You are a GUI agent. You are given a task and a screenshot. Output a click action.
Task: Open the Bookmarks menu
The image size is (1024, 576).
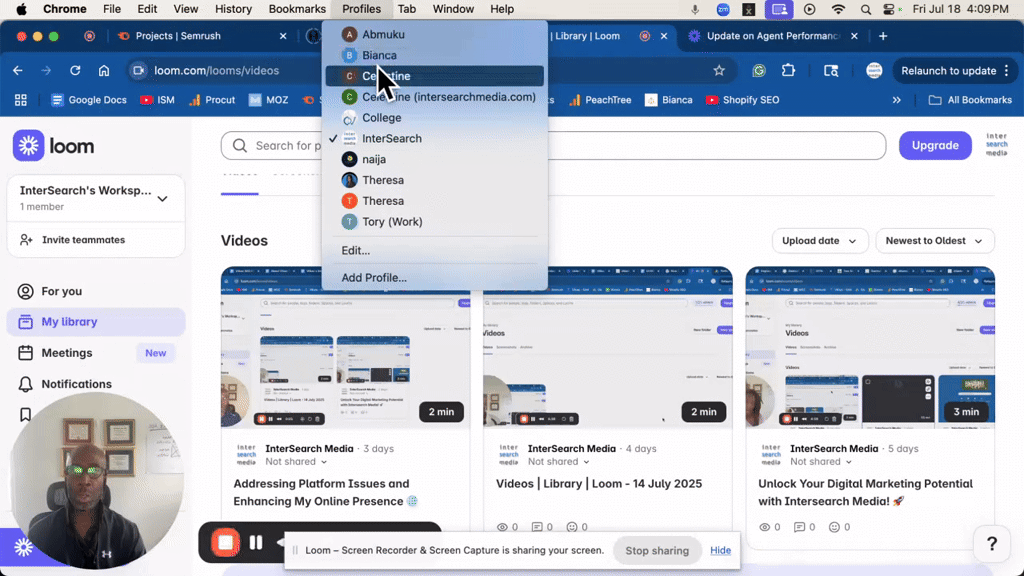tap(297, 9)
